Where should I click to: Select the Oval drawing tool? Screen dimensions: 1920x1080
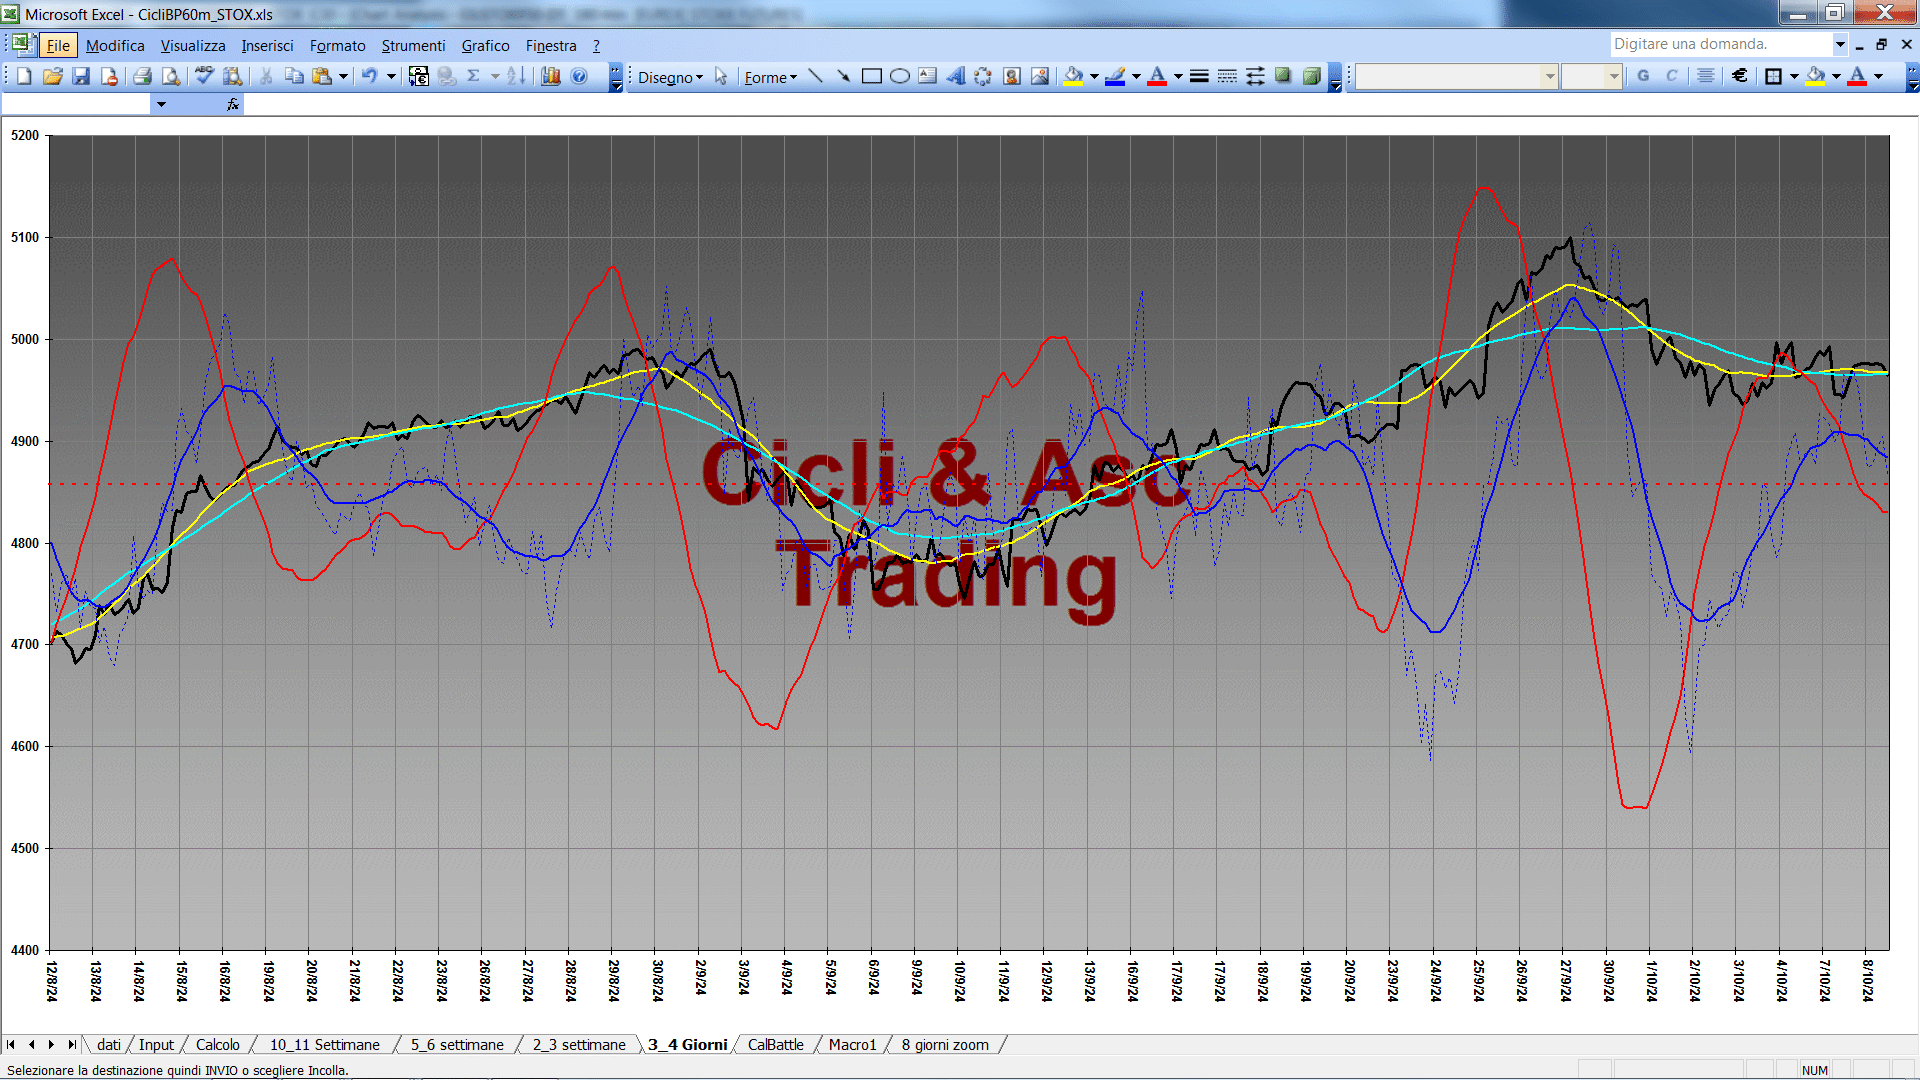click(x=900, y=77)
